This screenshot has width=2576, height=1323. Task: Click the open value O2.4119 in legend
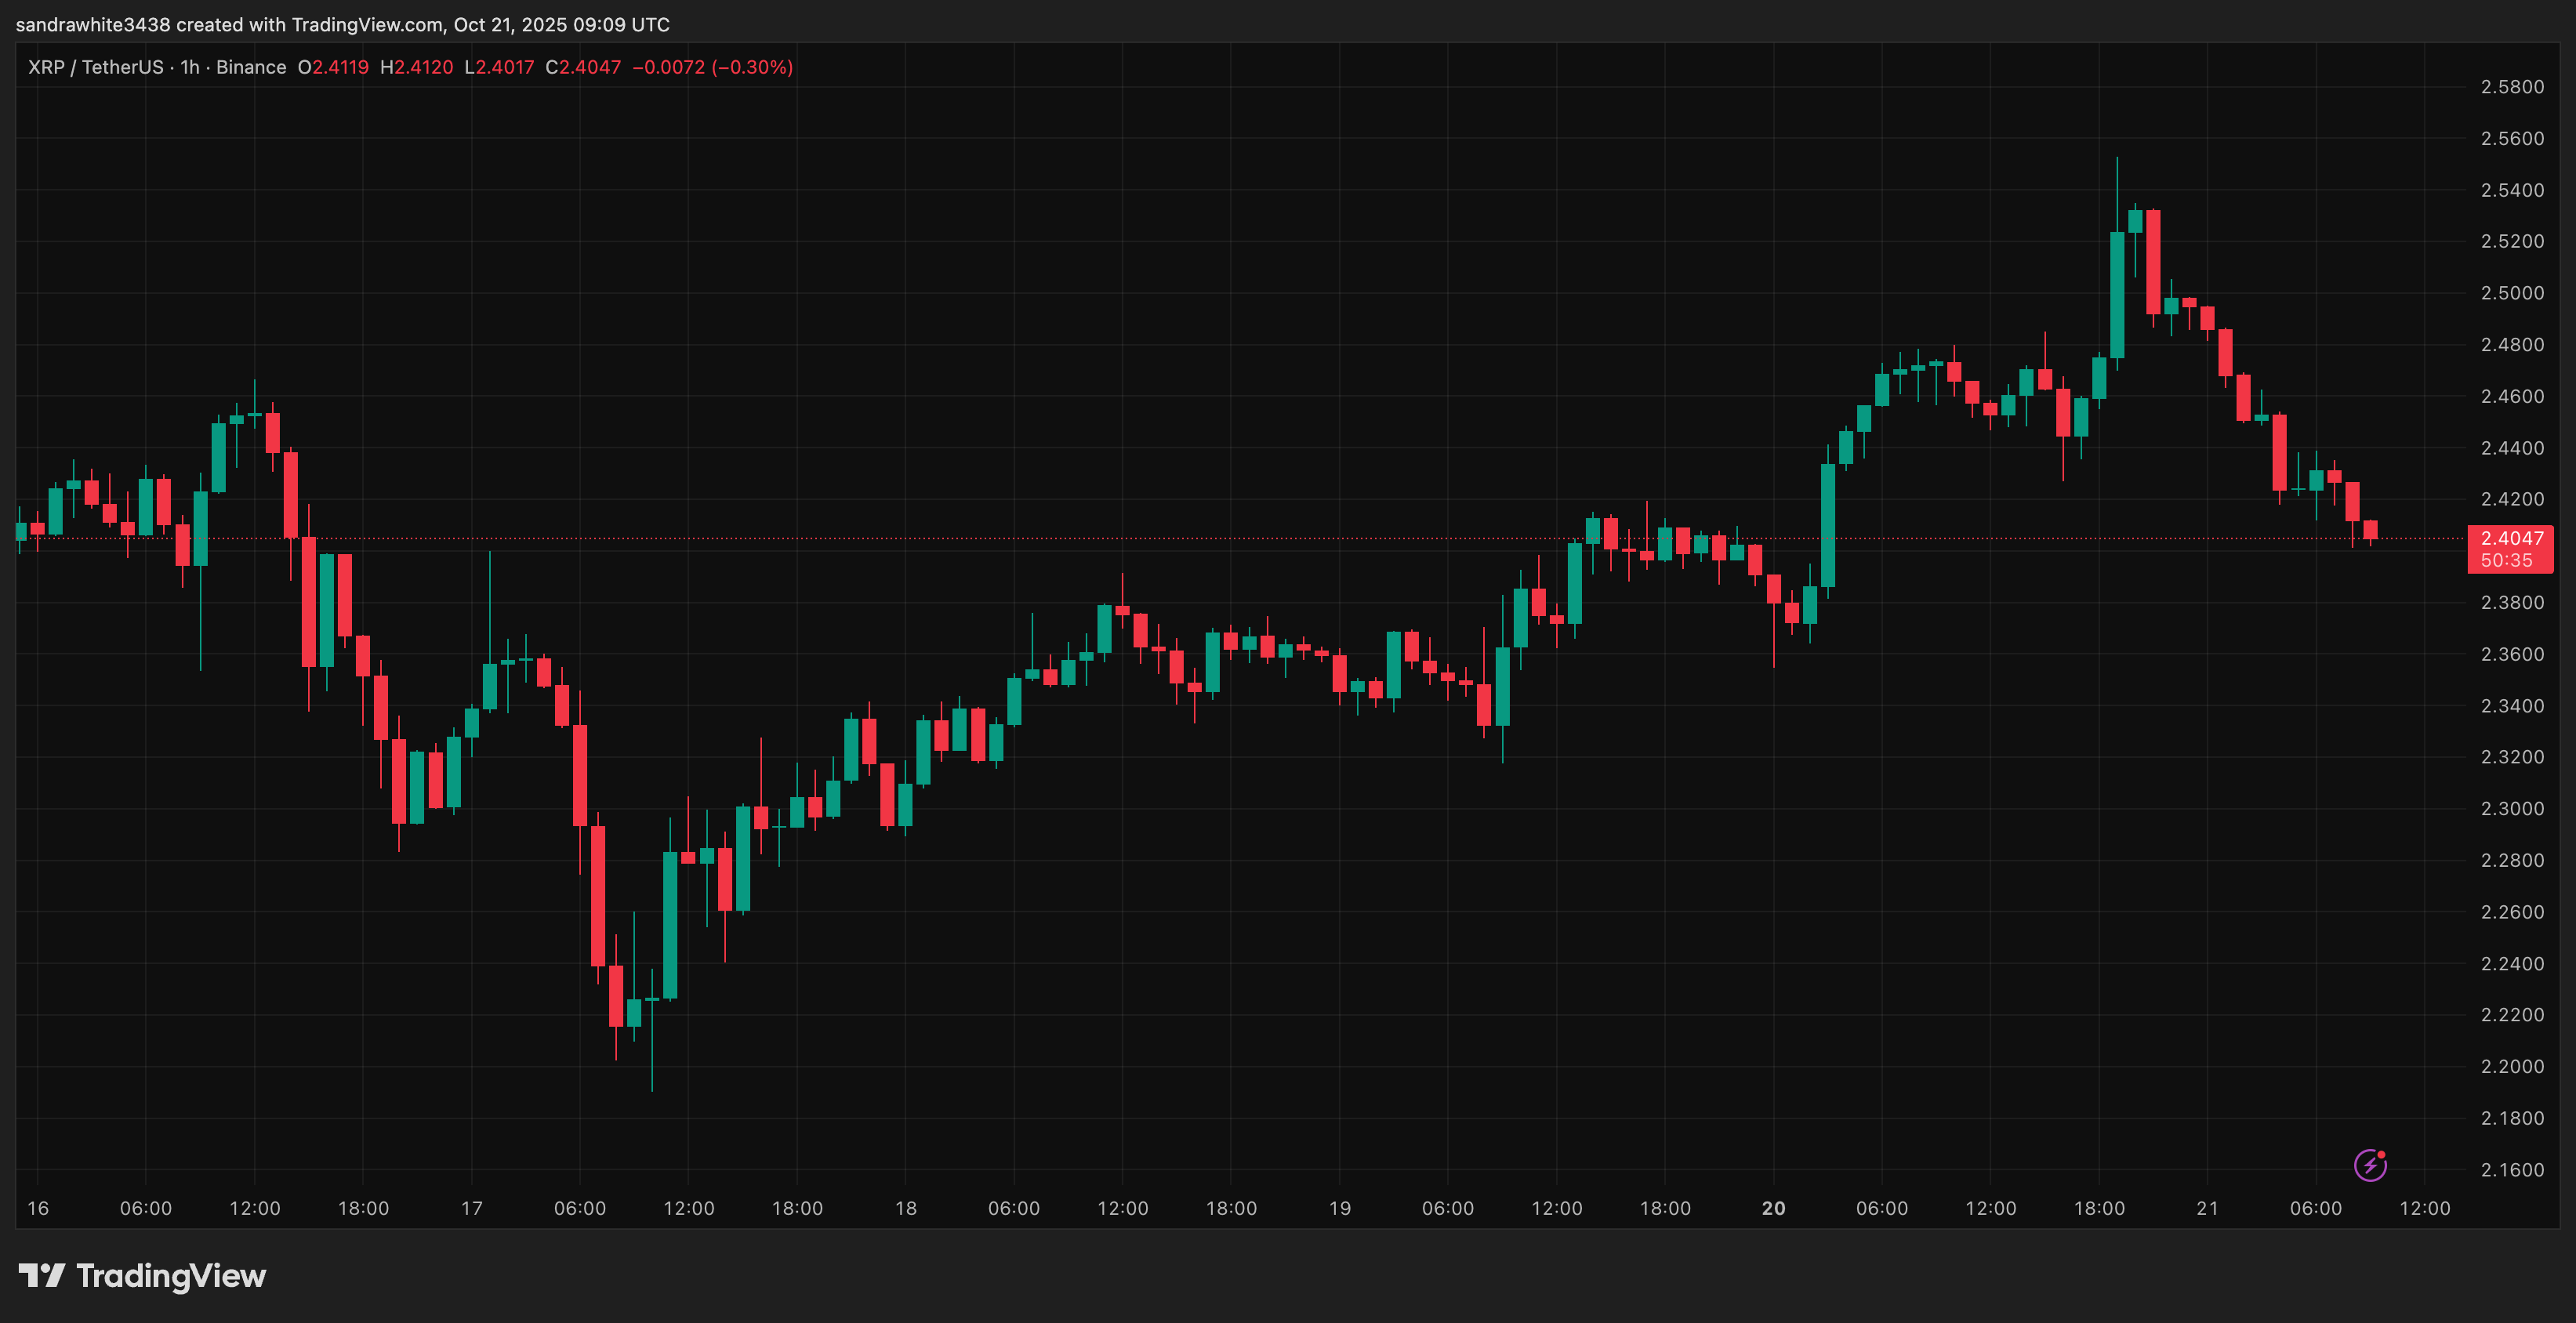[333, 67]
